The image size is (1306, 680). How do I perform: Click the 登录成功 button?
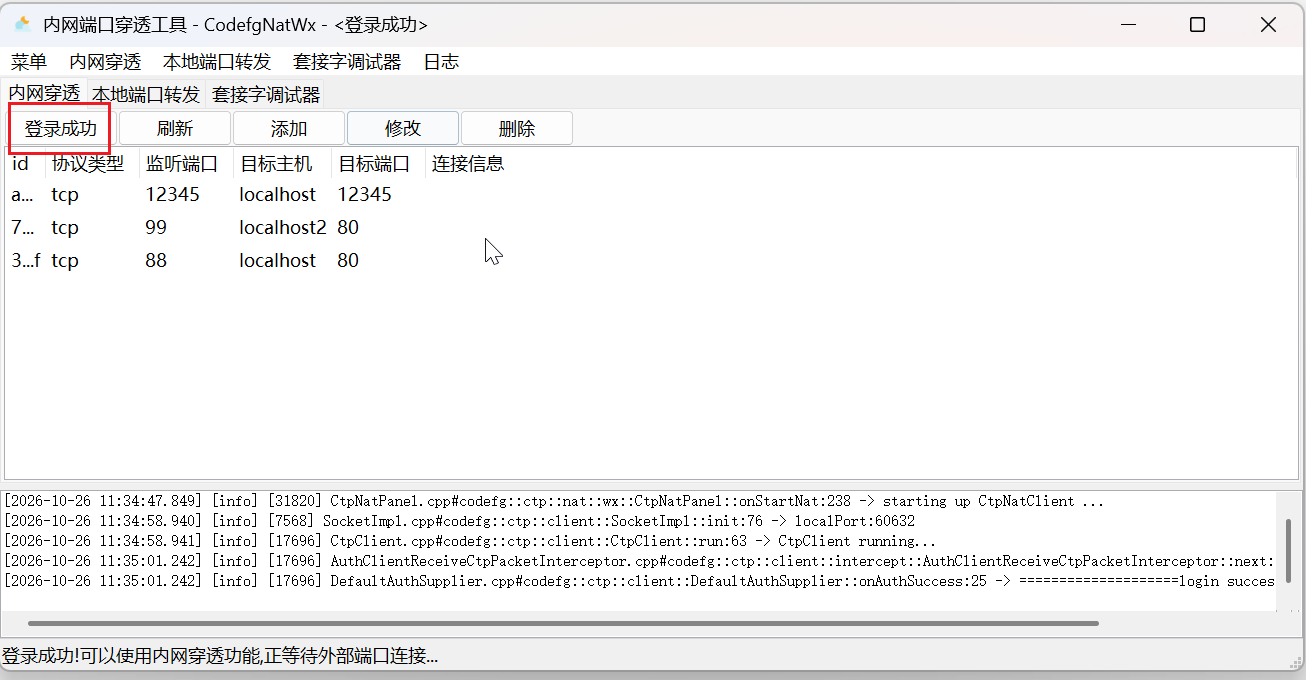(x=61, y=129)
